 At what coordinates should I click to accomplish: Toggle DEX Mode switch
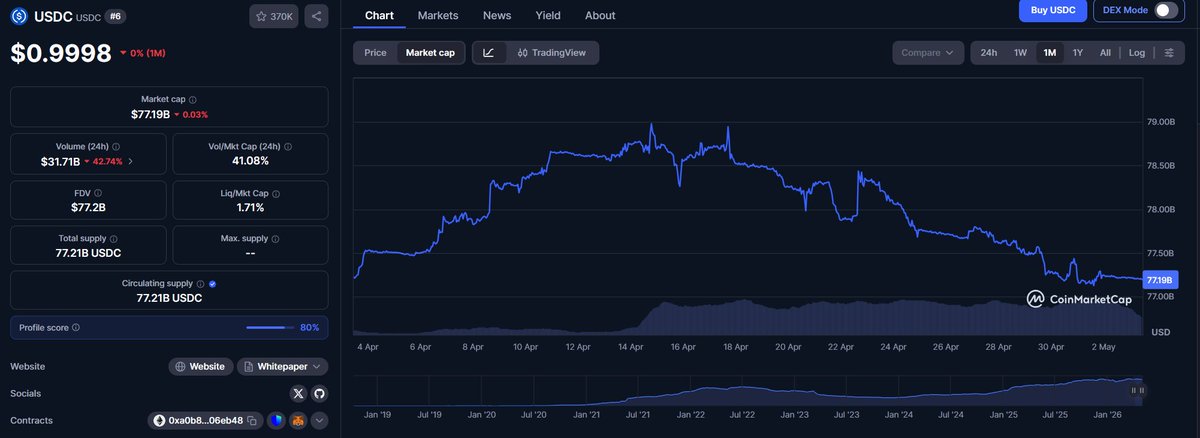click(1166, 10)
